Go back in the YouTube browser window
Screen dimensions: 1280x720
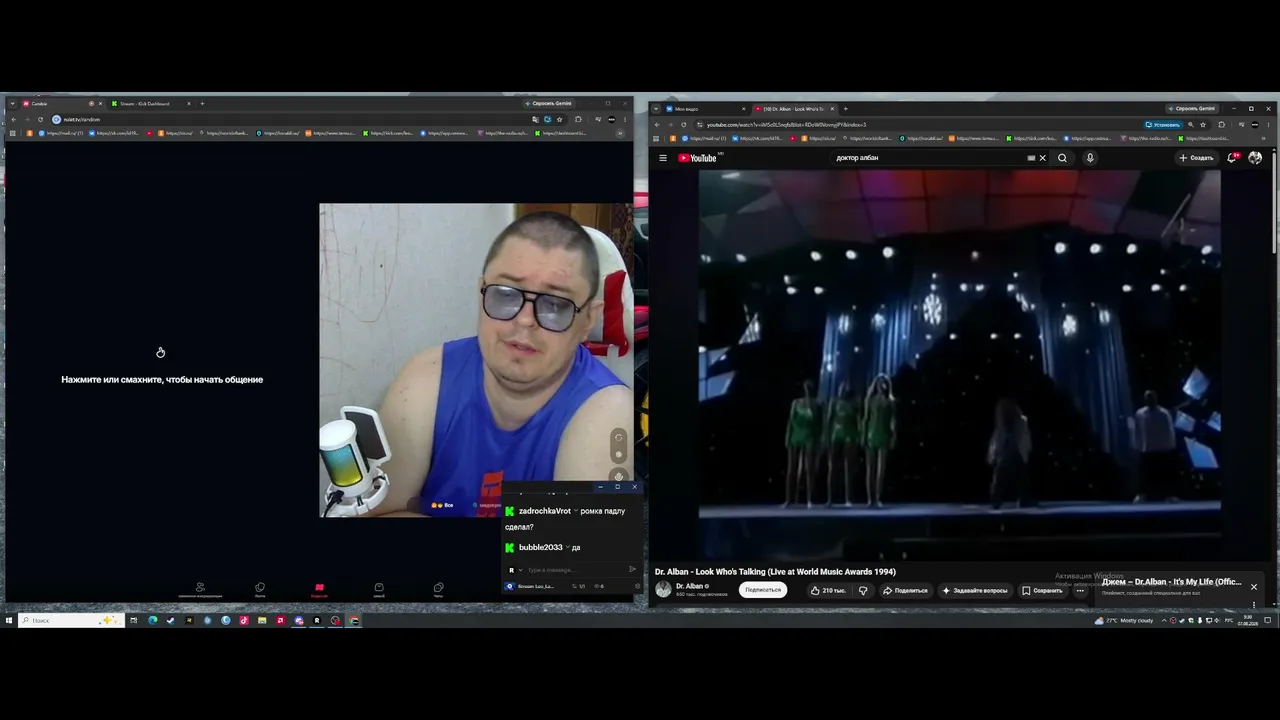tap(657, 124)
